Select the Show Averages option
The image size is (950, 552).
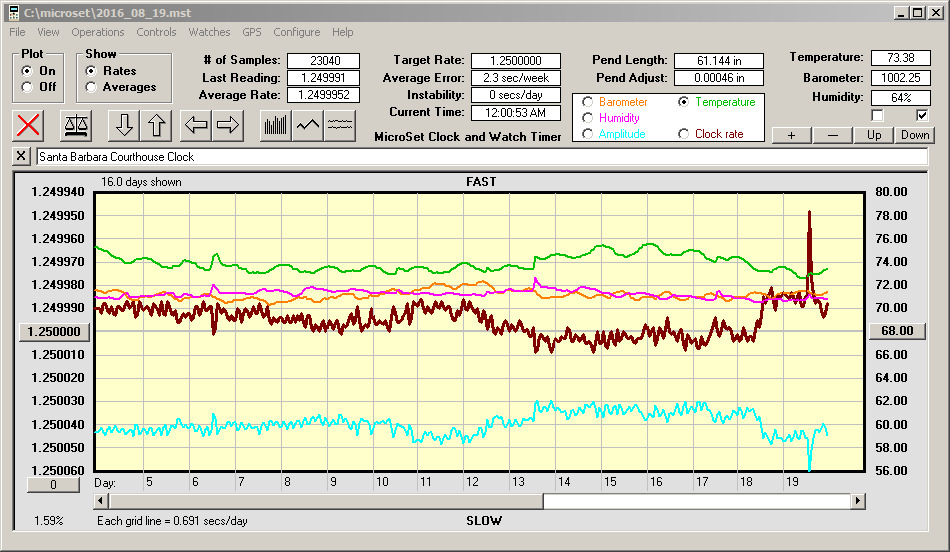tap(91, 87)
